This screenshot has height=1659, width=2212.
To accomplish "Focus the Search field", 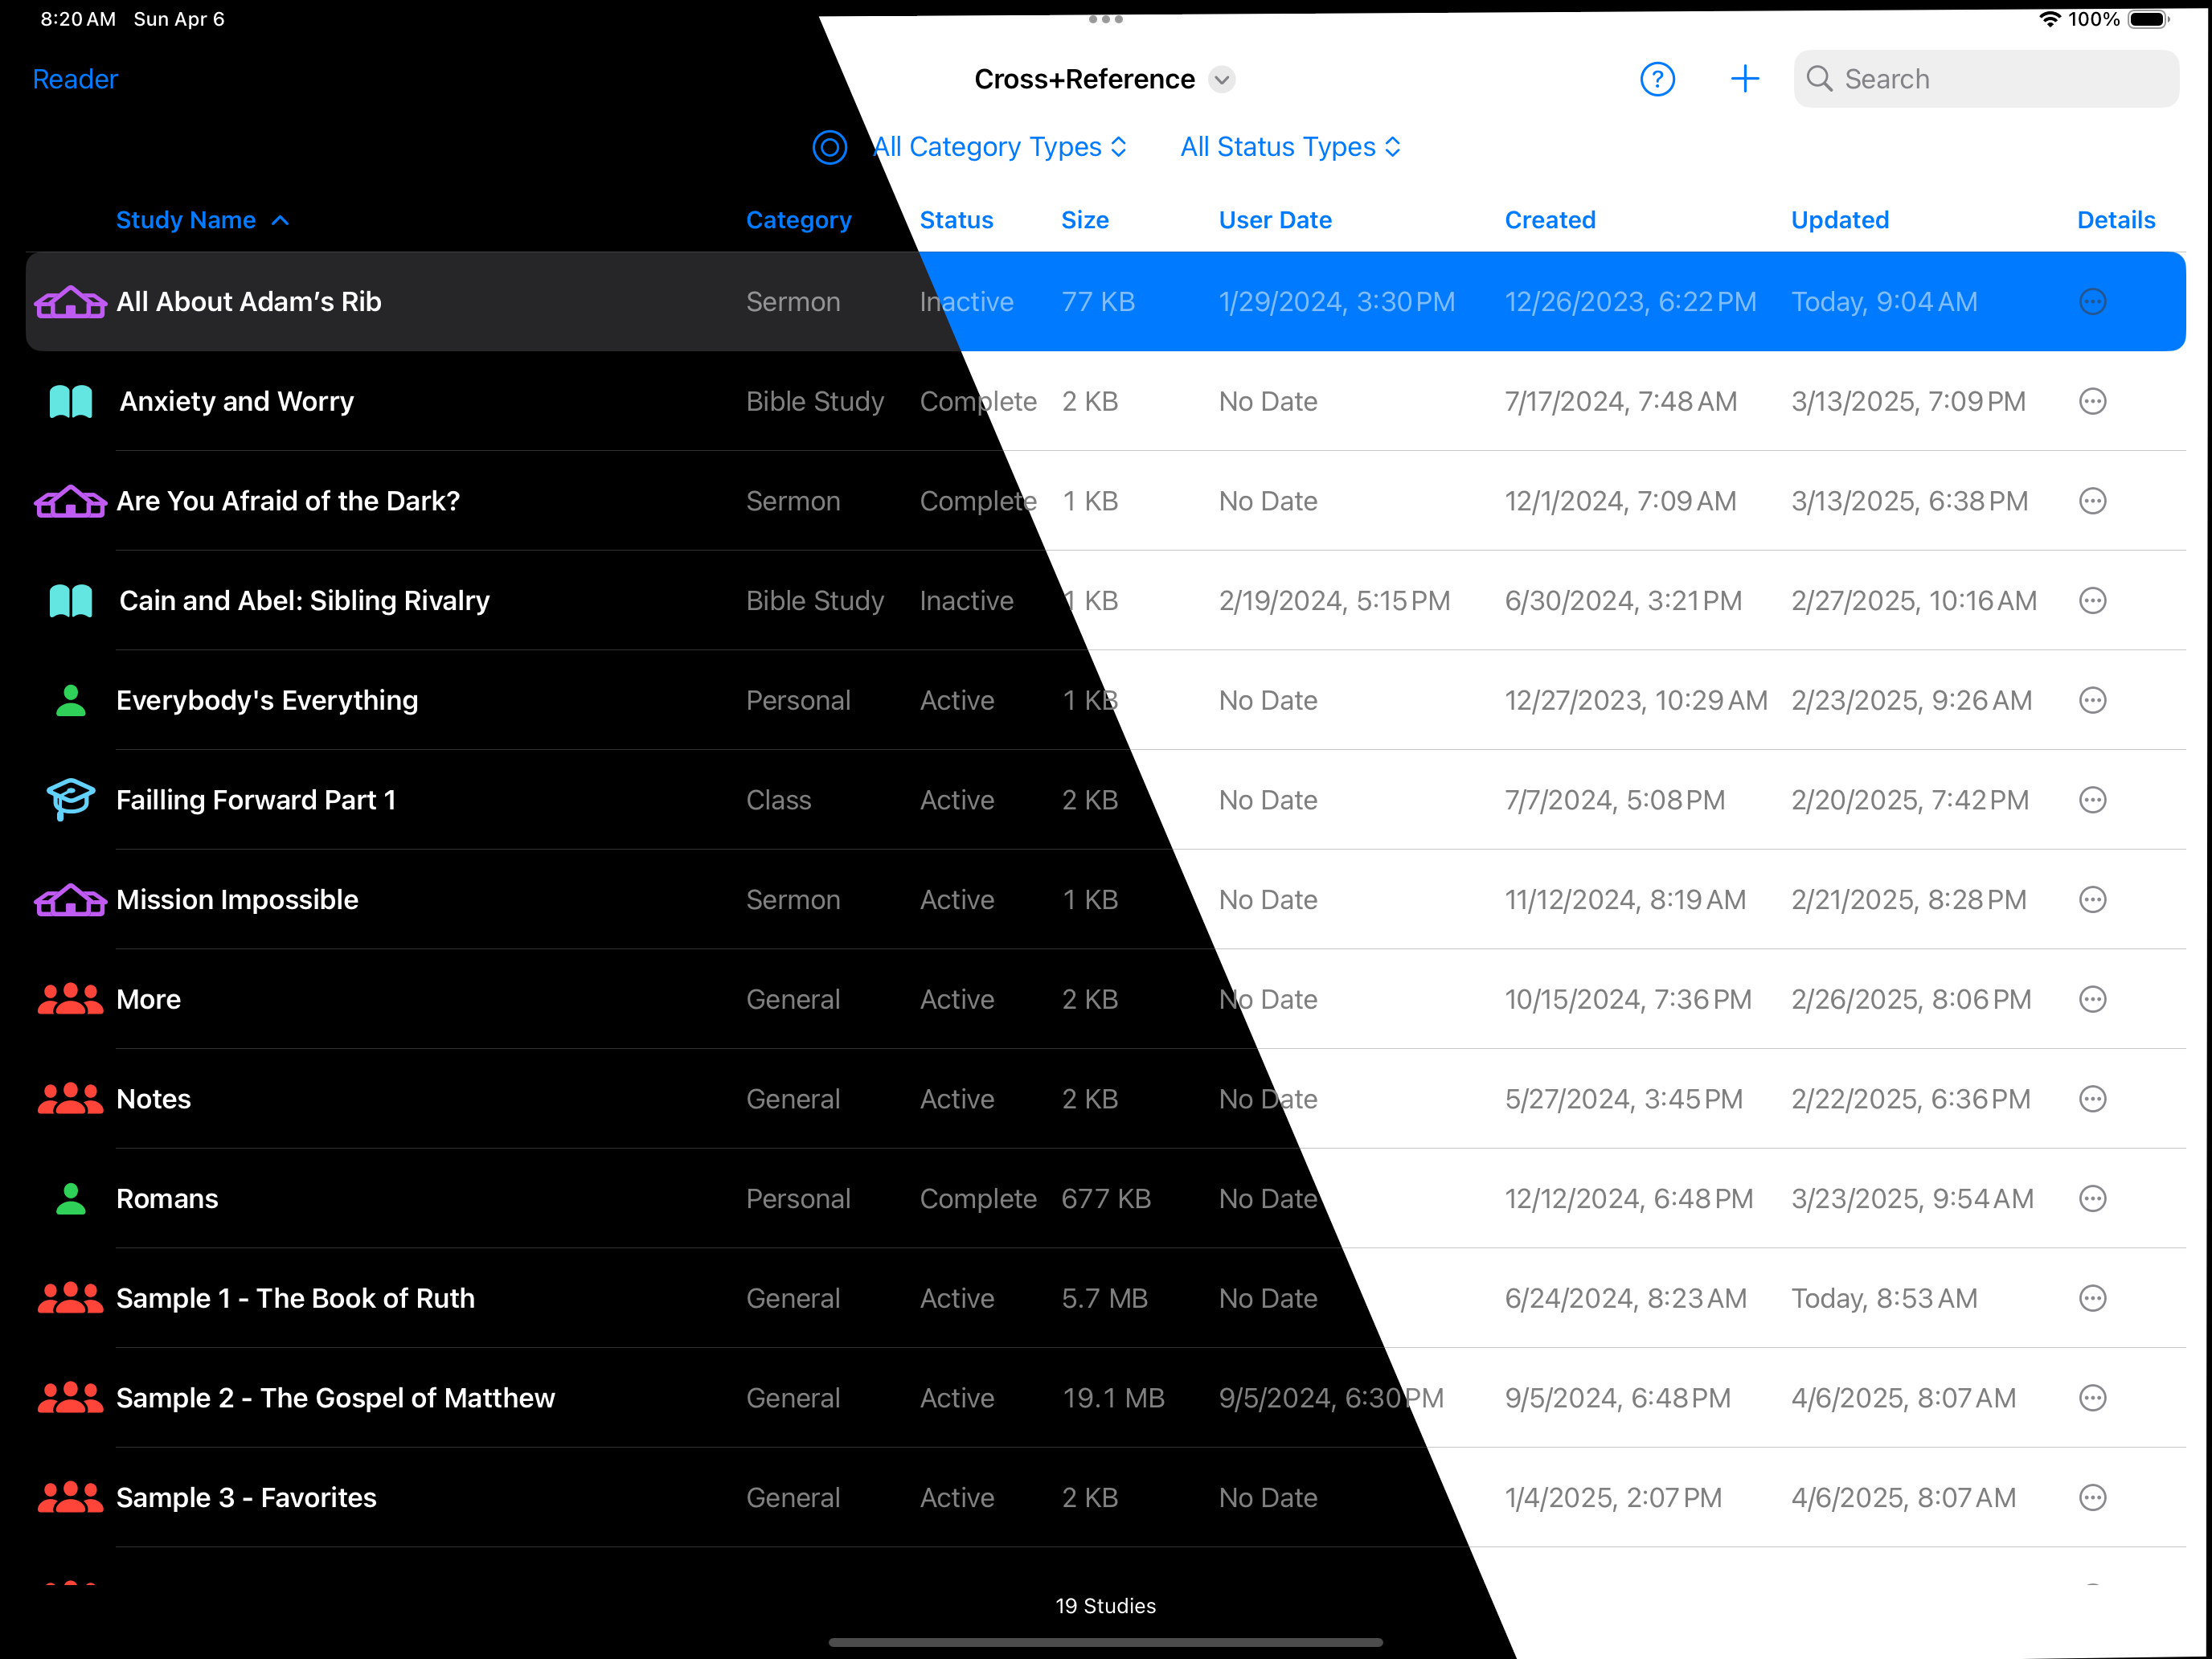I will [x=1986, y=79].
